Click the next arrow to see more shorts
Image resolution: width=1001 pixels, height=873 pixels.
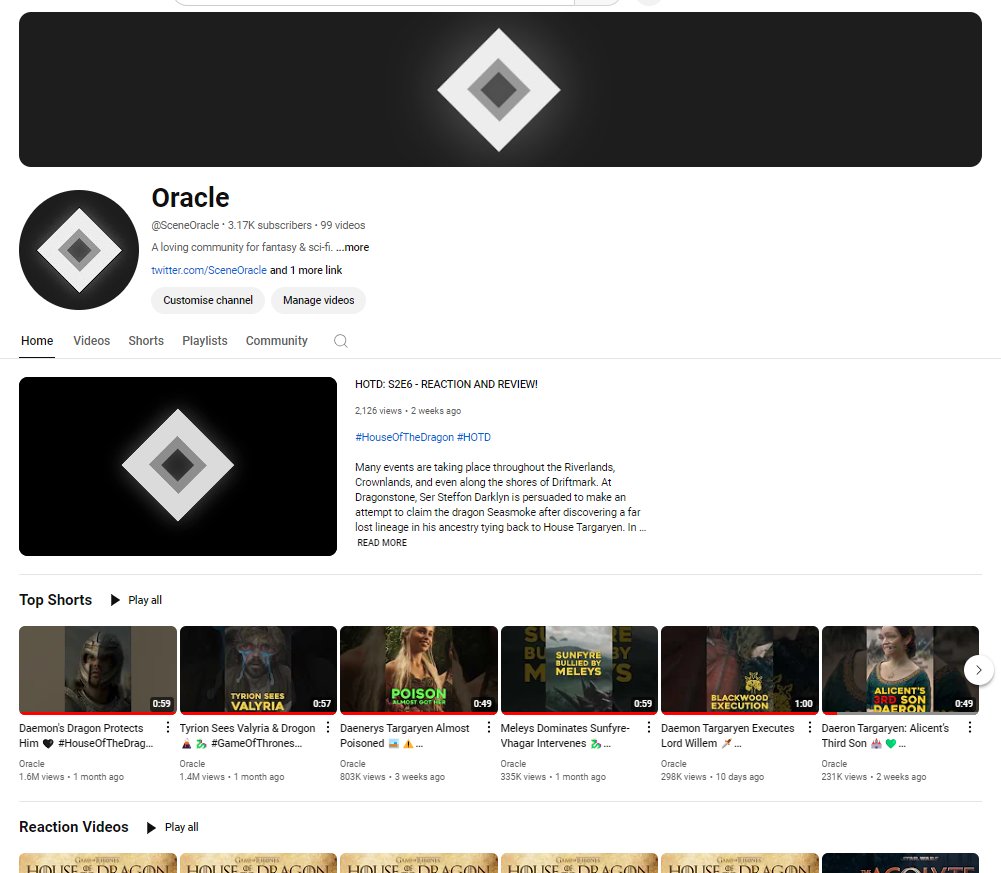click(x=978, y=669)
